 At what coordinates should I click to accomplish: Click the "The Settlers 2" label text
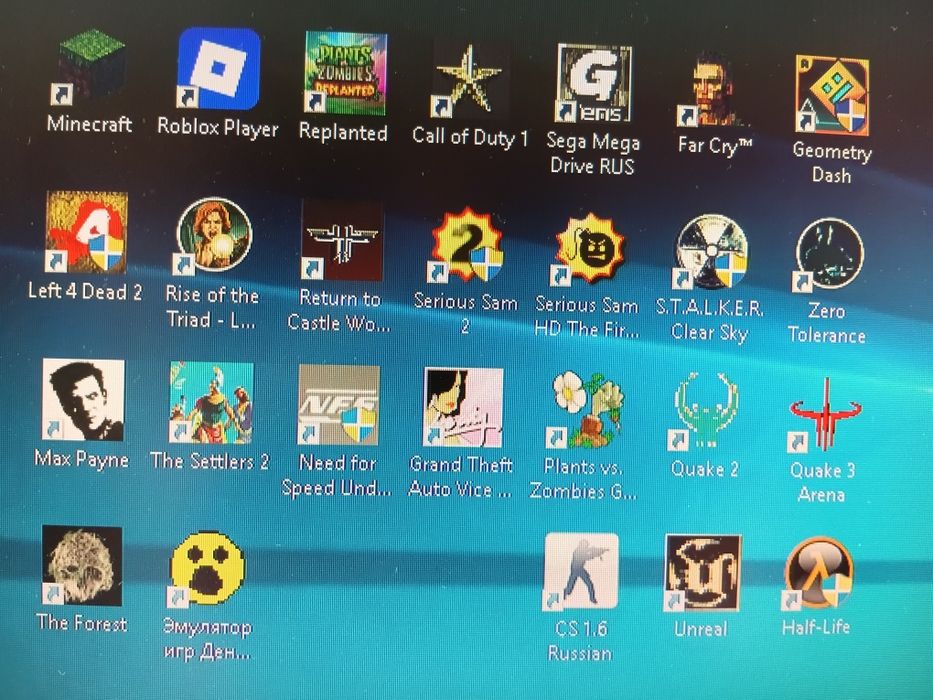pos(210,461)
